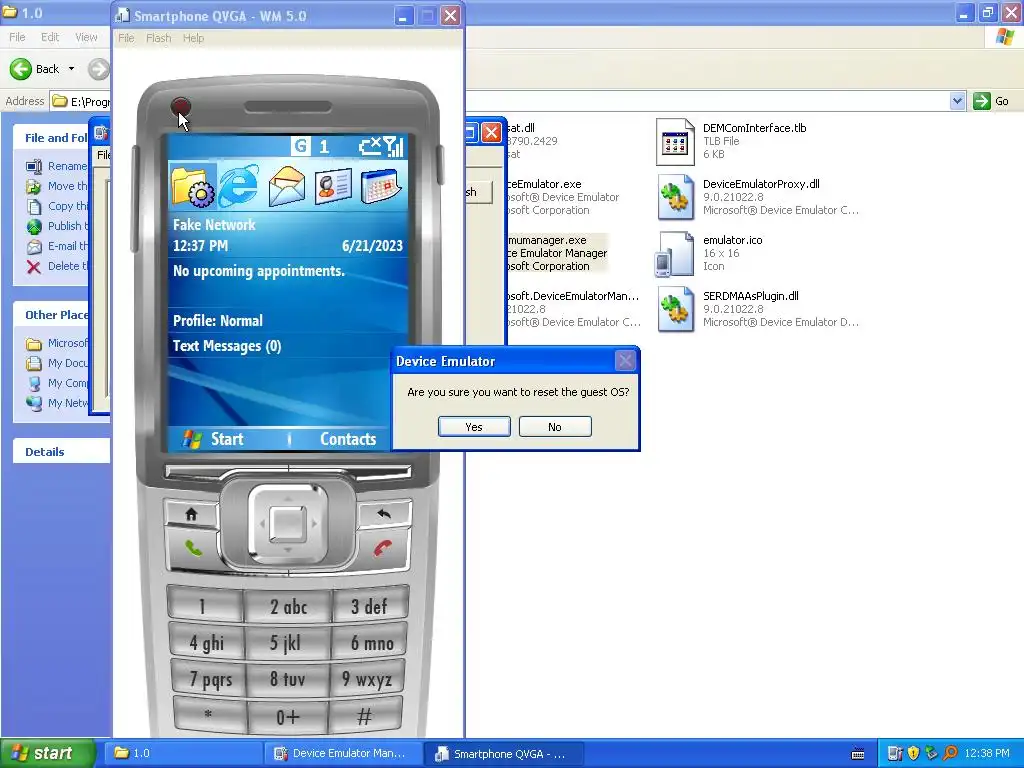The height and width of the screenshot is (768, 1024).
Task: Click the keypad pound key
Action: (x=364, y=716)
